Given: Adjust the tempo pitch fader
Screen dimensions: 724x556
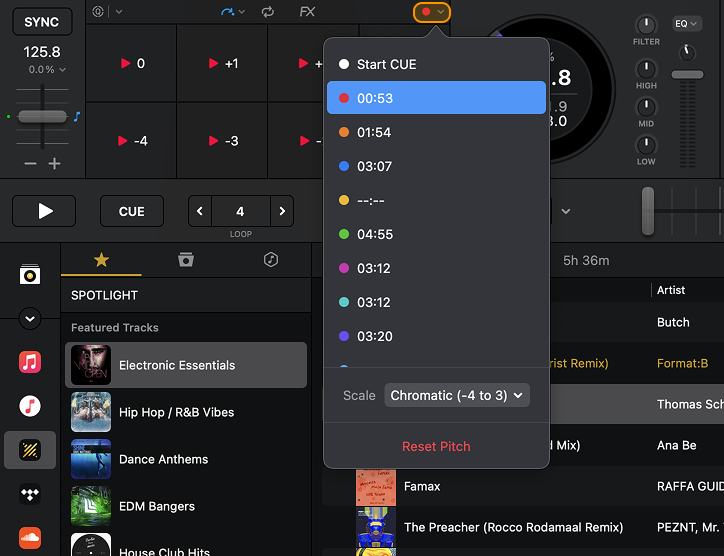Looking at the screenshot, I should pyautogui.click(x=42, y=116).
